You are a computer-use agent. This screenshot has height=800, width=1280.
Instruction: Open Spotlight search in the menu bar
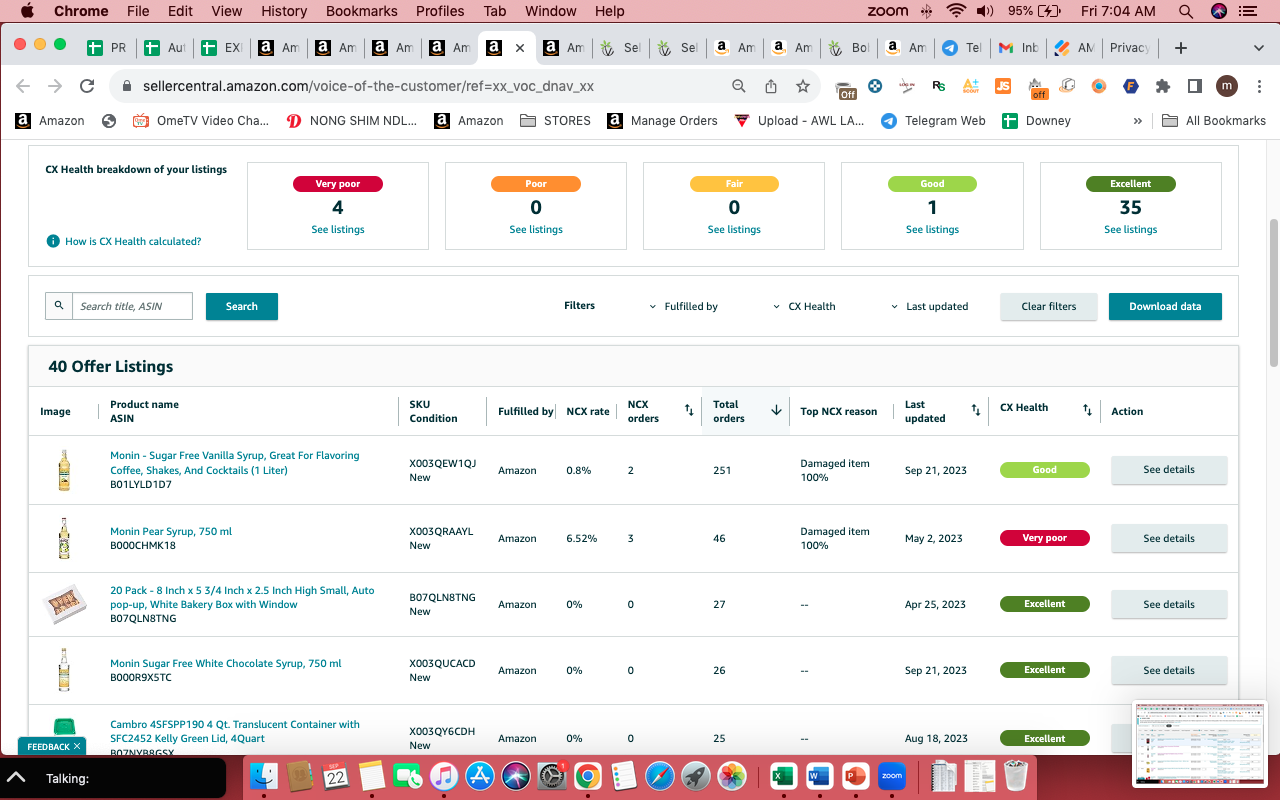pyautogui.click(x=1186, y=11)
